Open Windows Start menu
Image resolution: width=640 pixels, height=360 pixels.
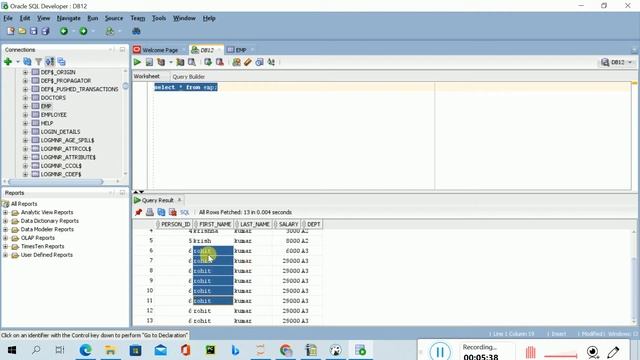pyautogui.click(x=11, y=350)
